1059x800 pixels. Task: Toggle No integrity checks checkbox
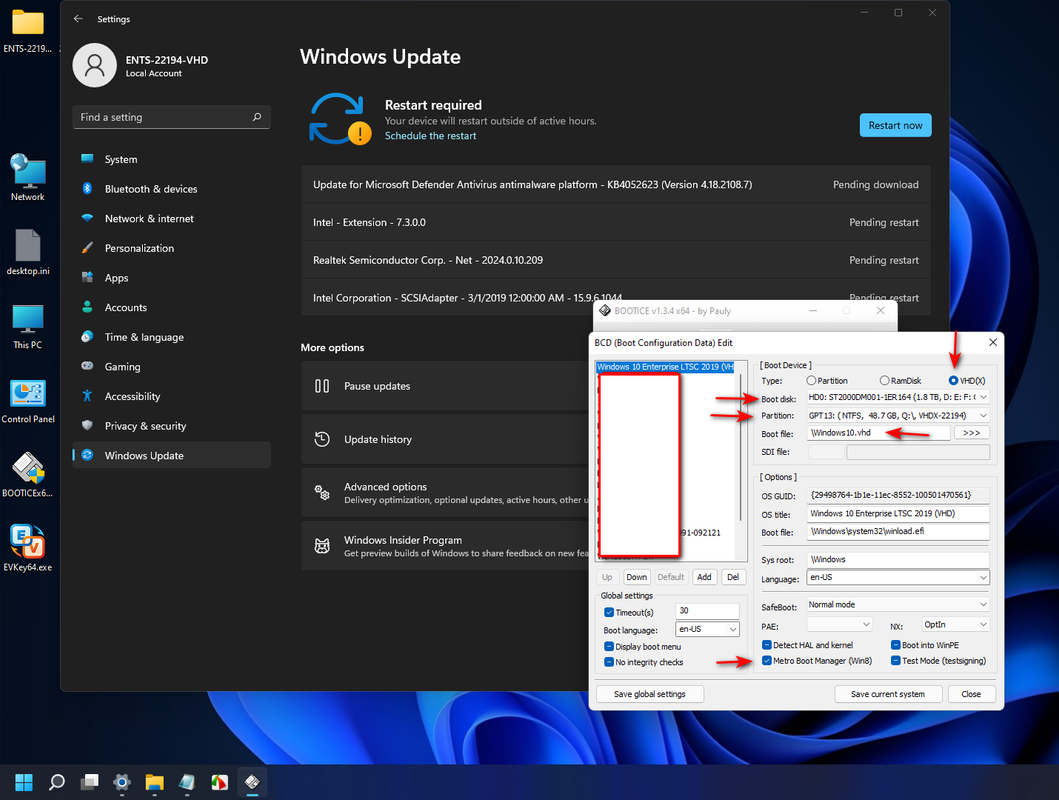609,662
